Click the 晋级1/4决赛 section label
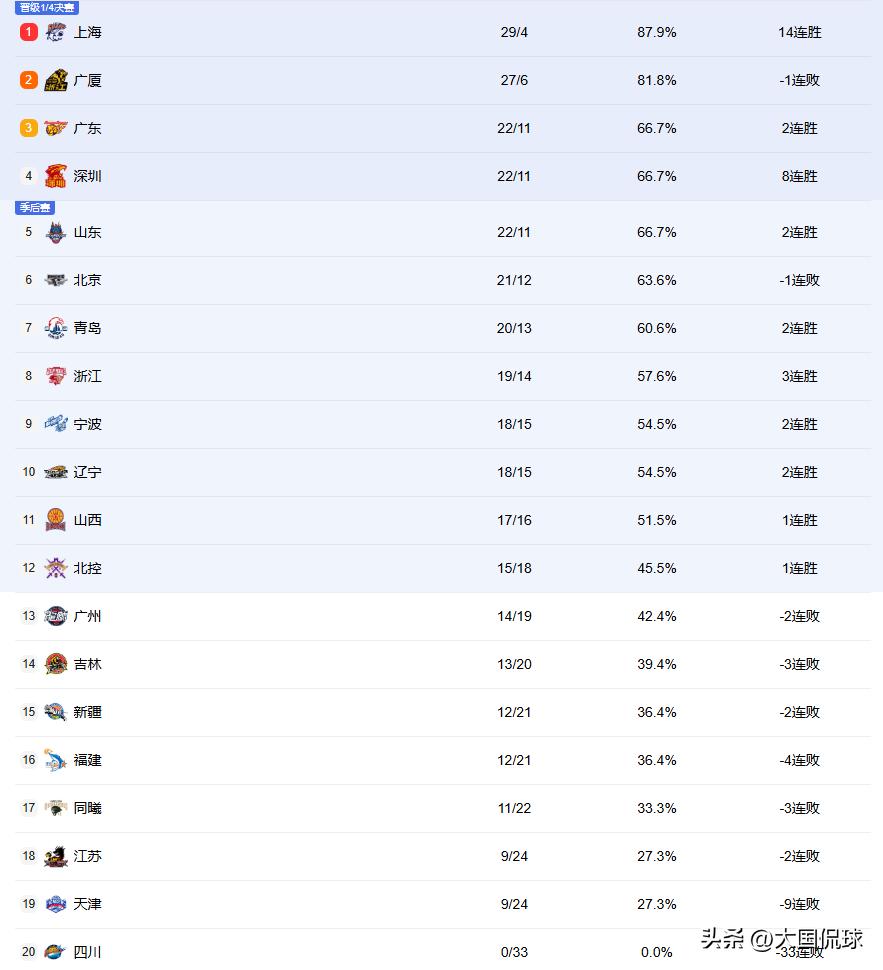Screen dimensions: 883x970 (x=47, y=7)
